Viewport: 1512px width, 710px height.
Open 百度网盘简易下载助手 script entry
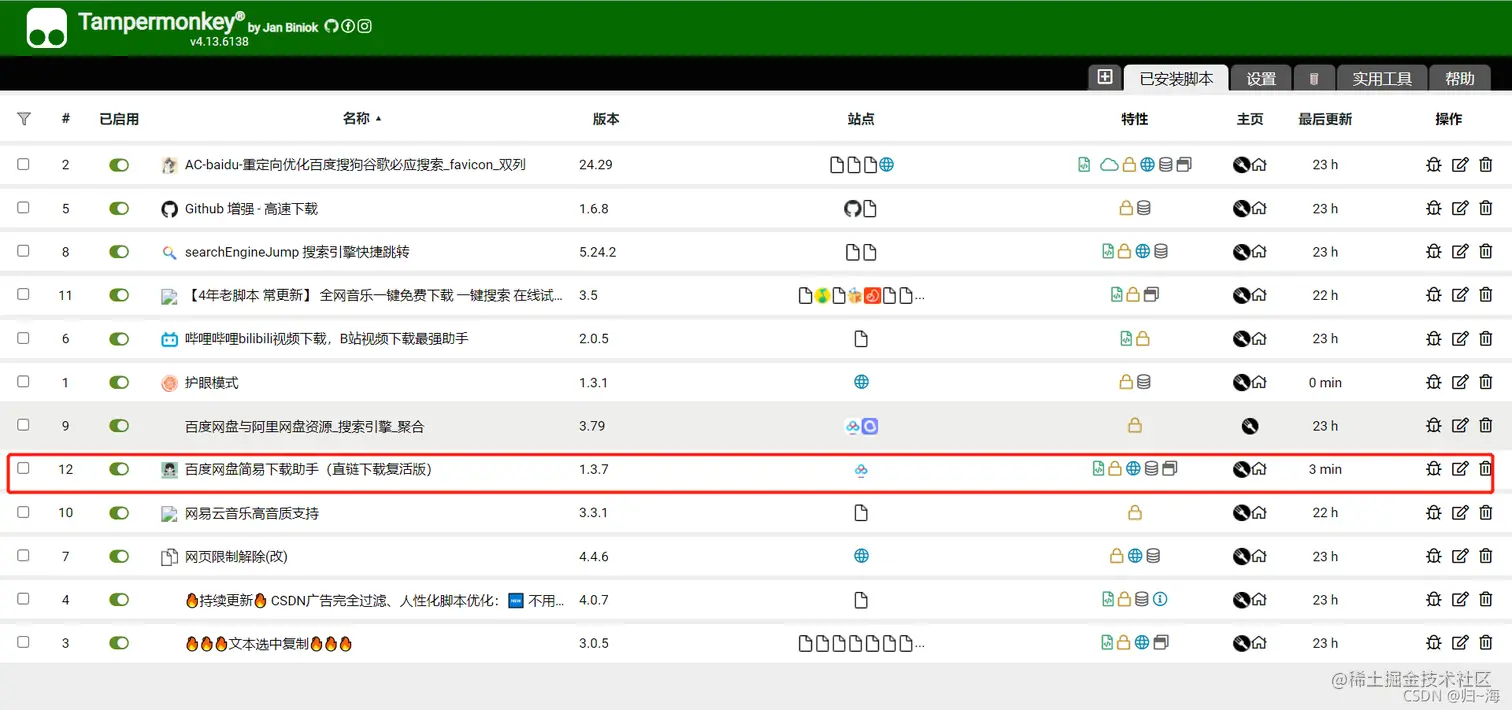point(308,469)
